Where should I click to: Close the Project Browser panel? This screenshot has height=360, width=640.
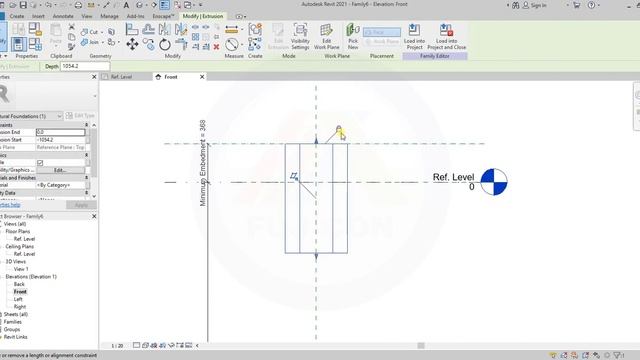(94, 216)
